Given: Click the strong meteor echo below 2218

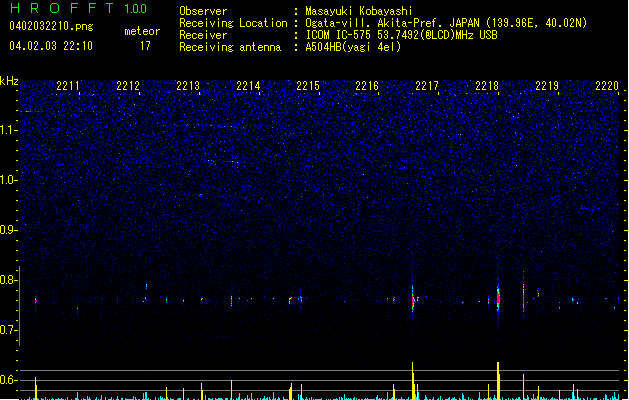Looking at the screenshot, I should tap(498, 298).
